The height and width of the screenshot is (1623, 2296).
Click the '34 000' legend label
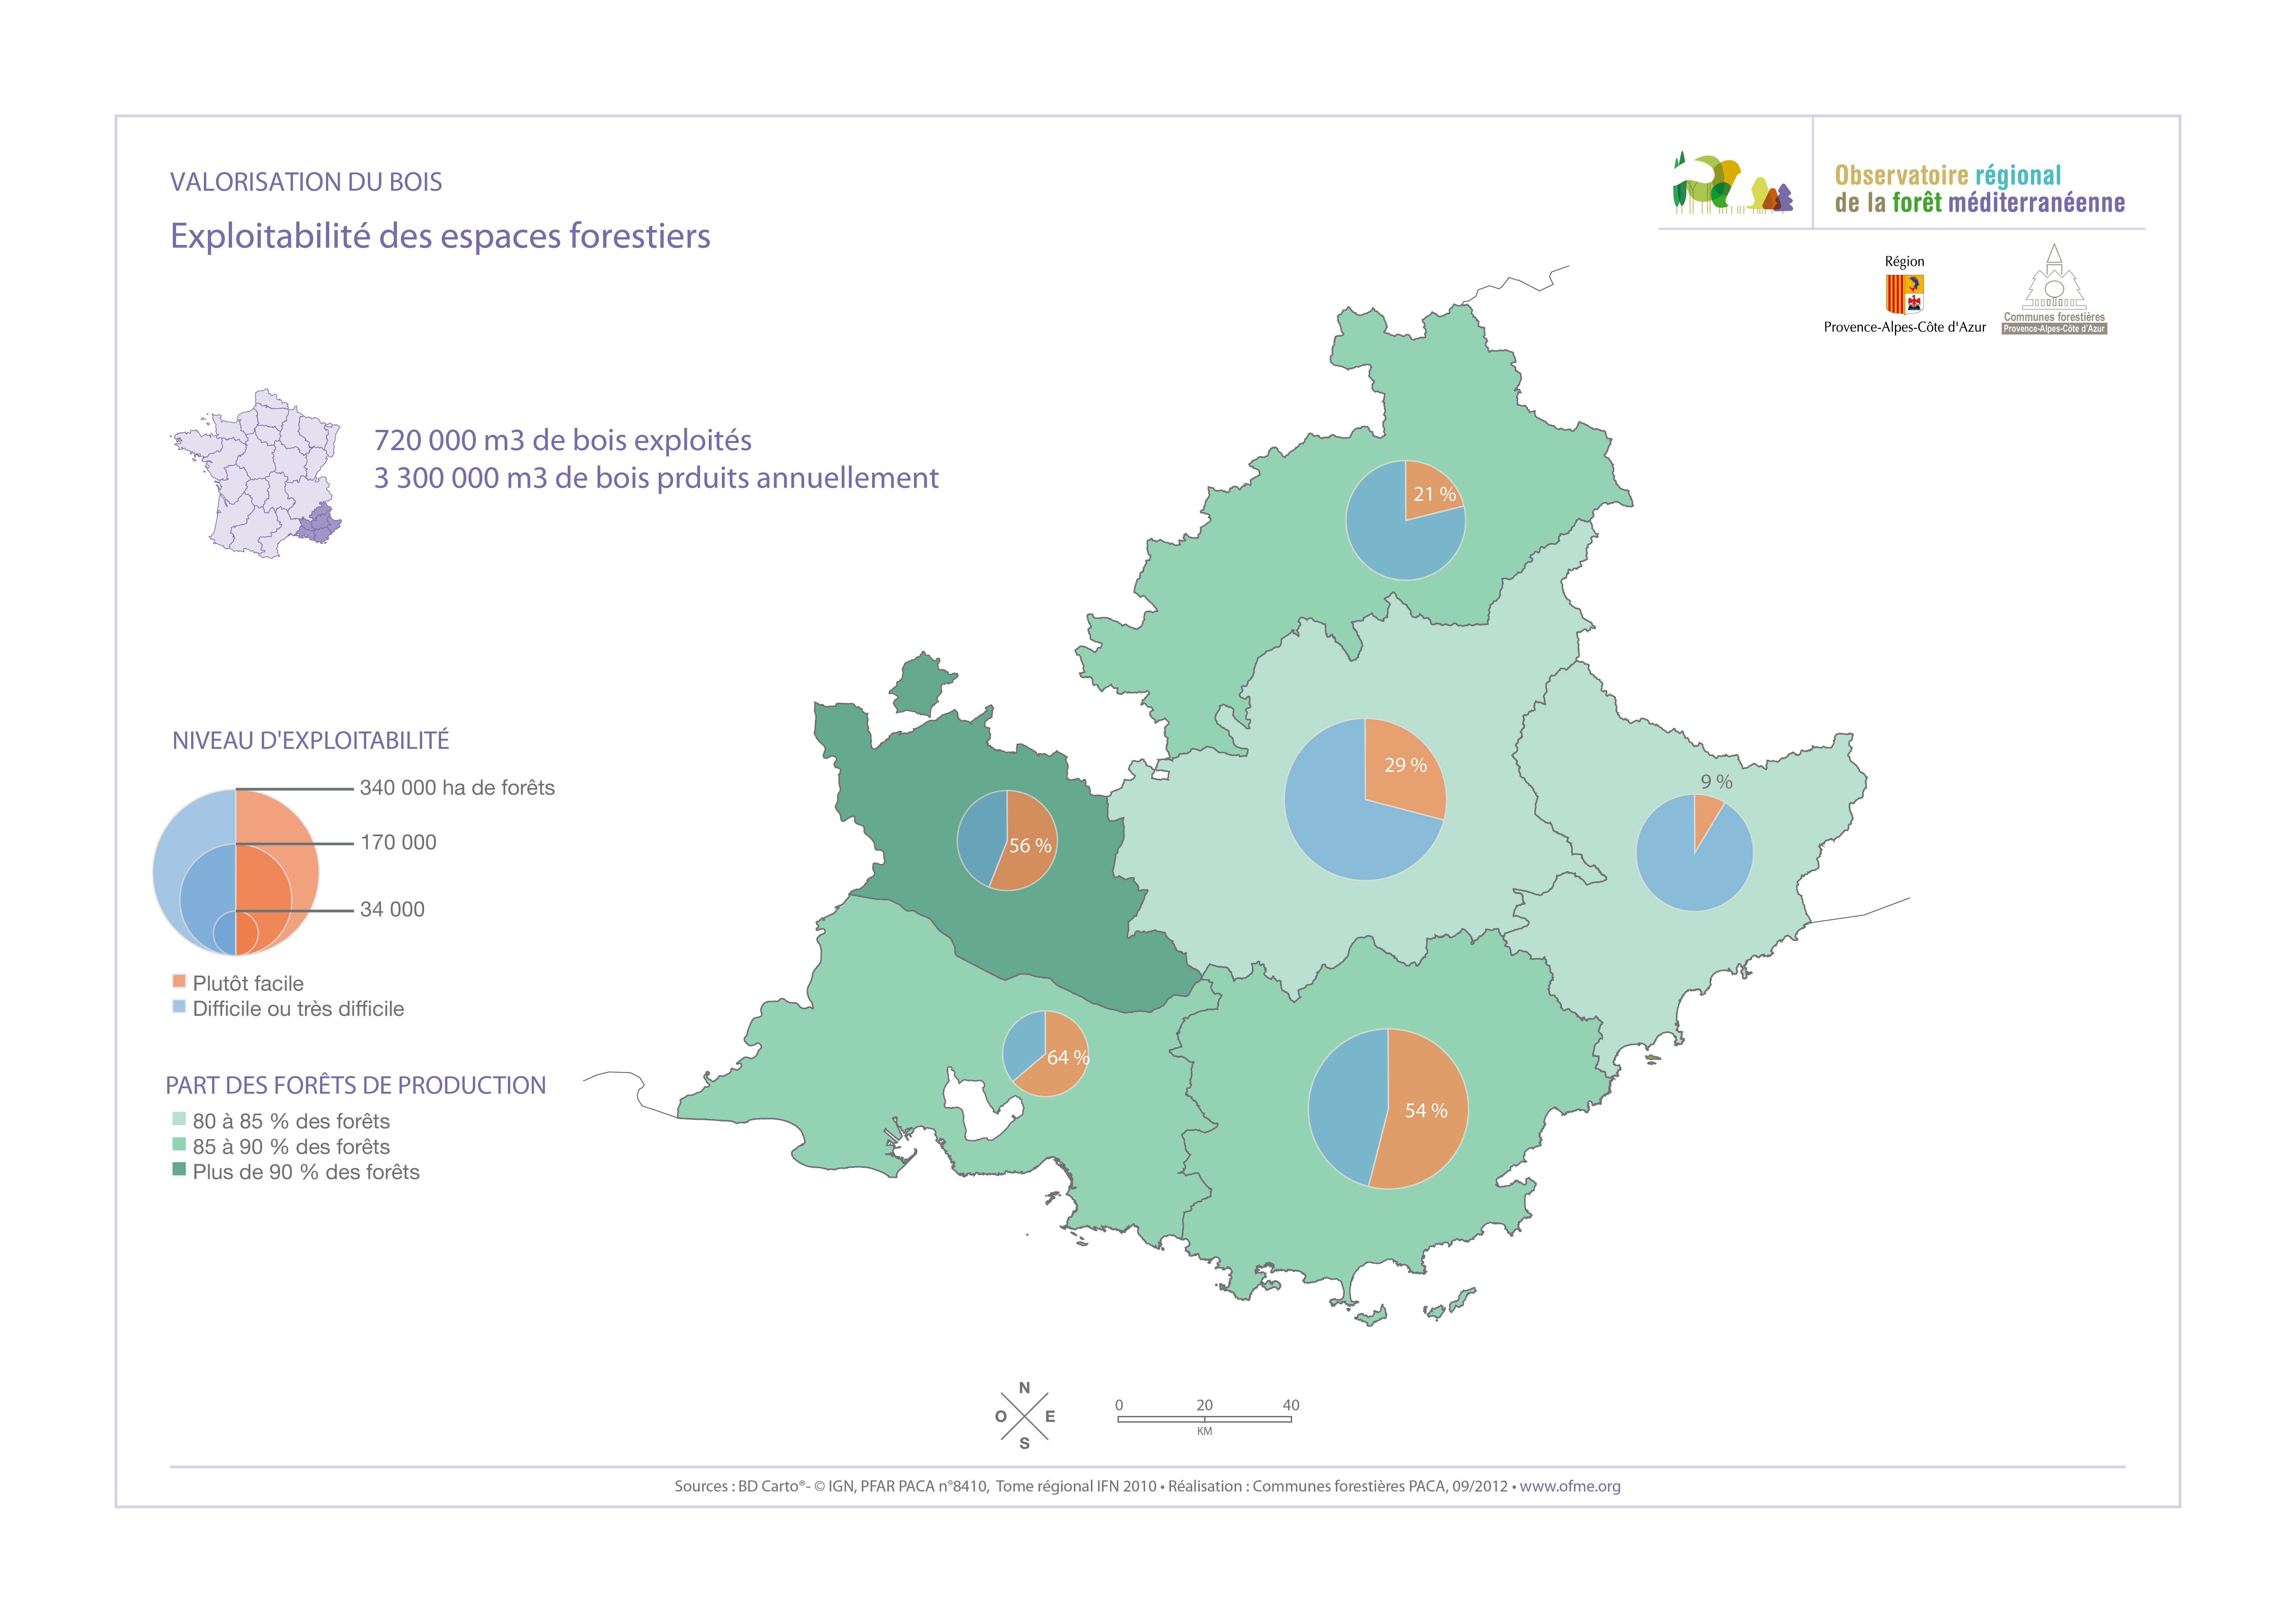(x=392, y=910)
